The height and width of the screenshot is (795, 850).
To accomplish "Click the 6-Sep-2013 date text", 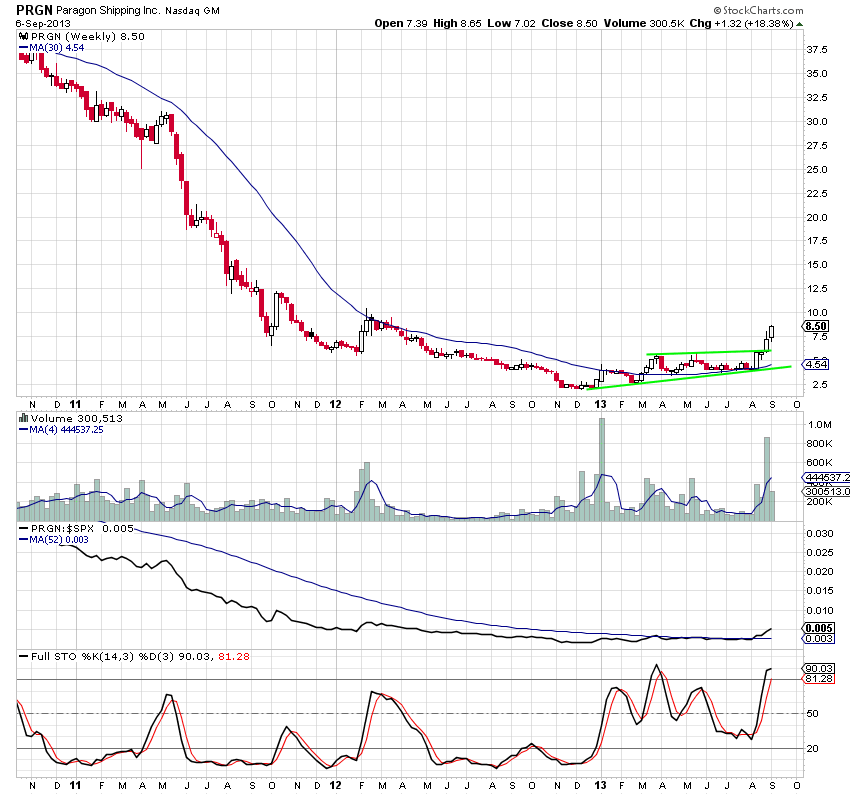I will 43,24.
